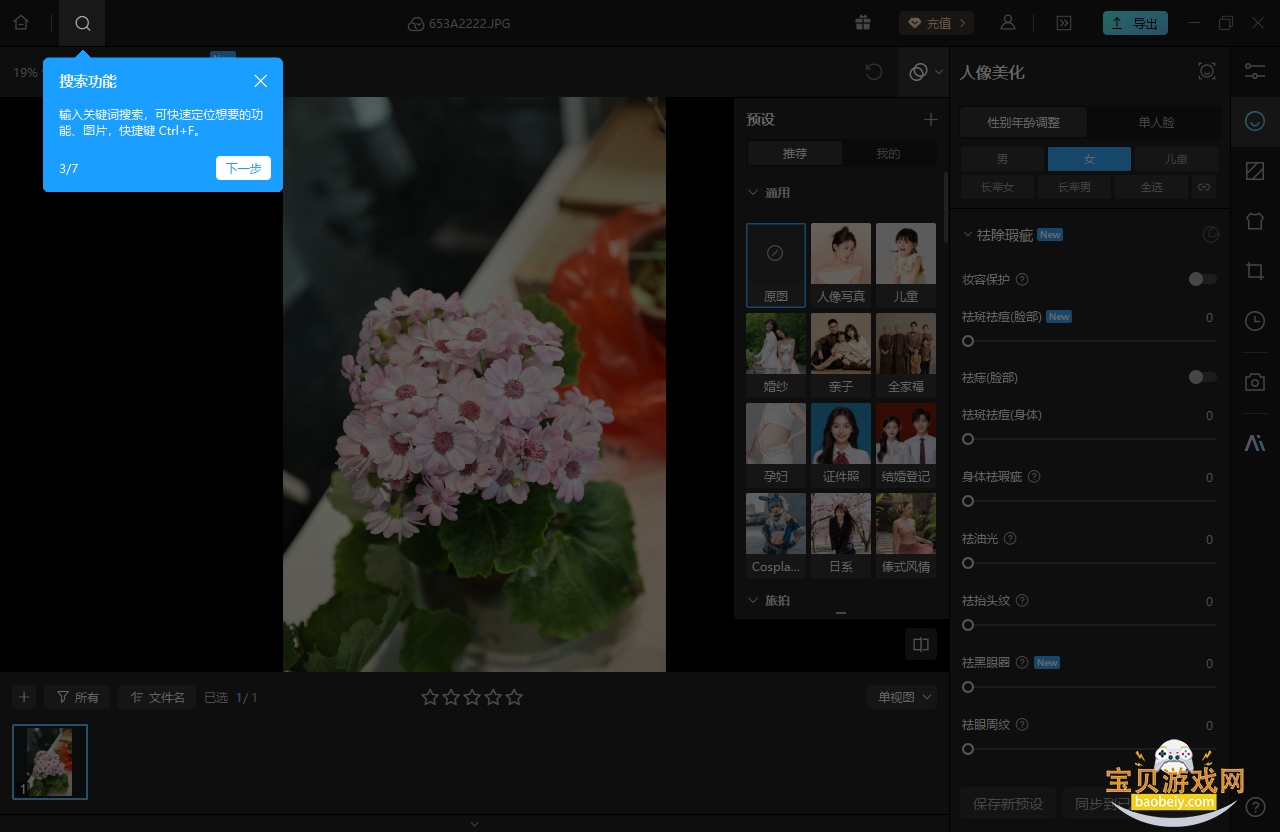Viewport: 1280px width, 832px height.
Task: Select the portrait beautify face icon
Action: (x=1255, y=121)
